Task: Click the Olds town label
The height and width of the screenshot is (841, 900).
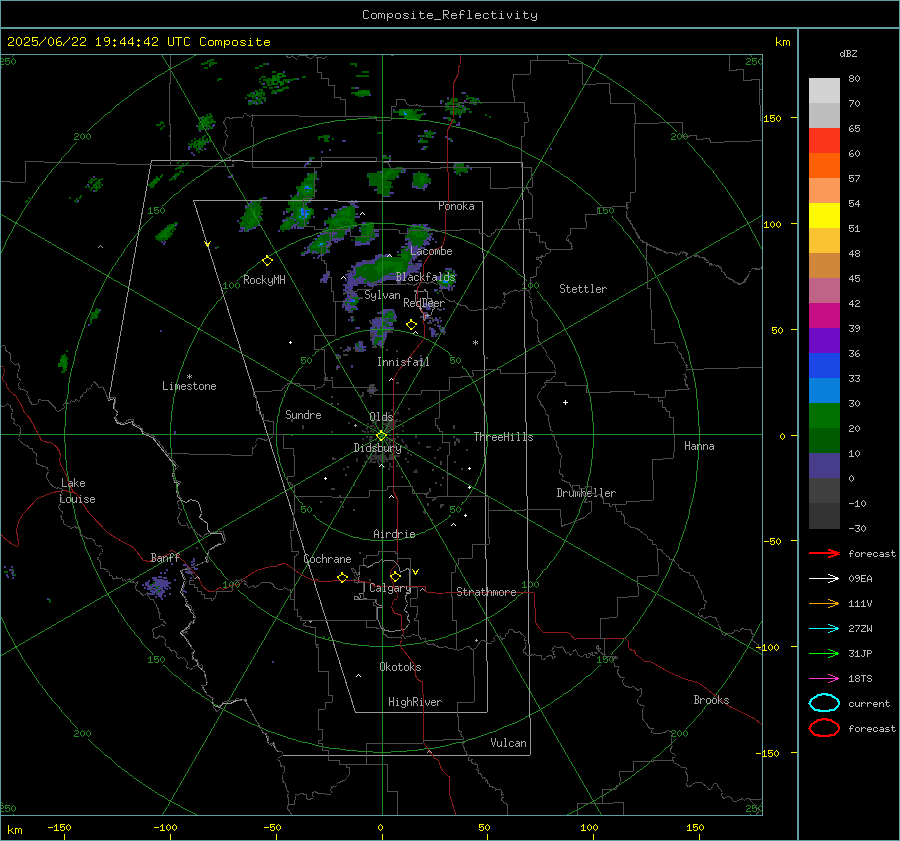Action: click(381, 417)
